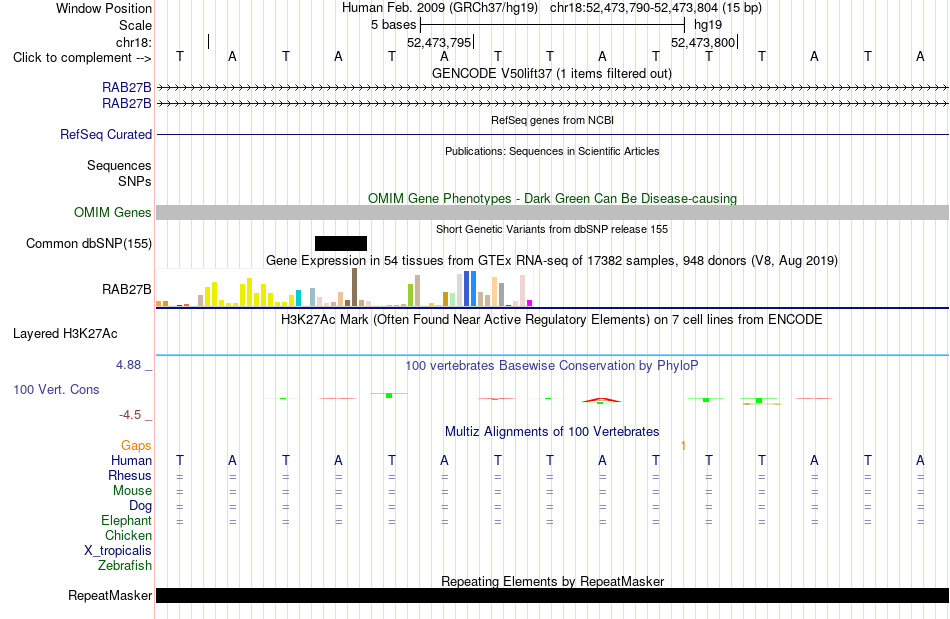
Task: Click the '5 bases' scale bar
Action: point(552,25)
